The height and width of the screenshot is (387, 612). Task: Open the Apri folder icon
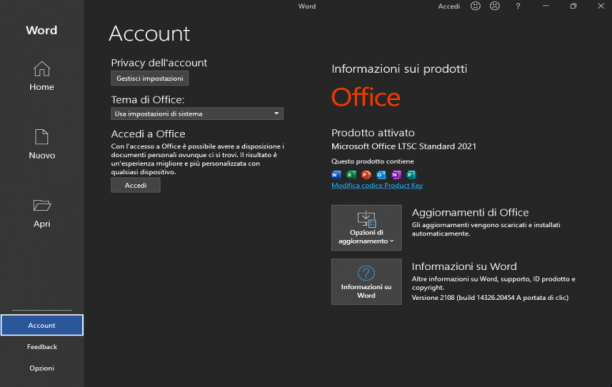pos(41,205)
